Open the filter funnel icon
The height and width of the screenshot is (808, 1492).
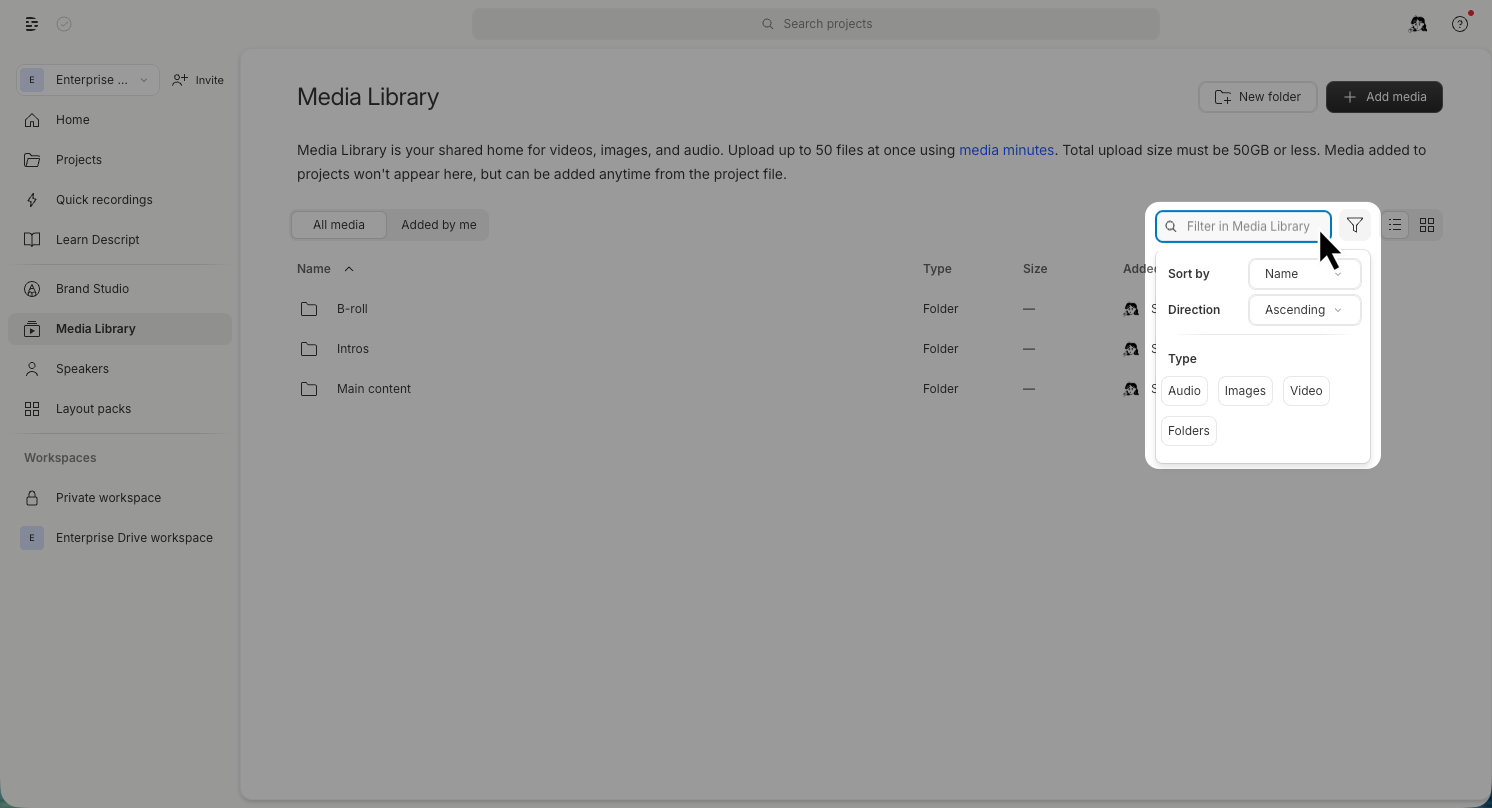[1355, 225]
